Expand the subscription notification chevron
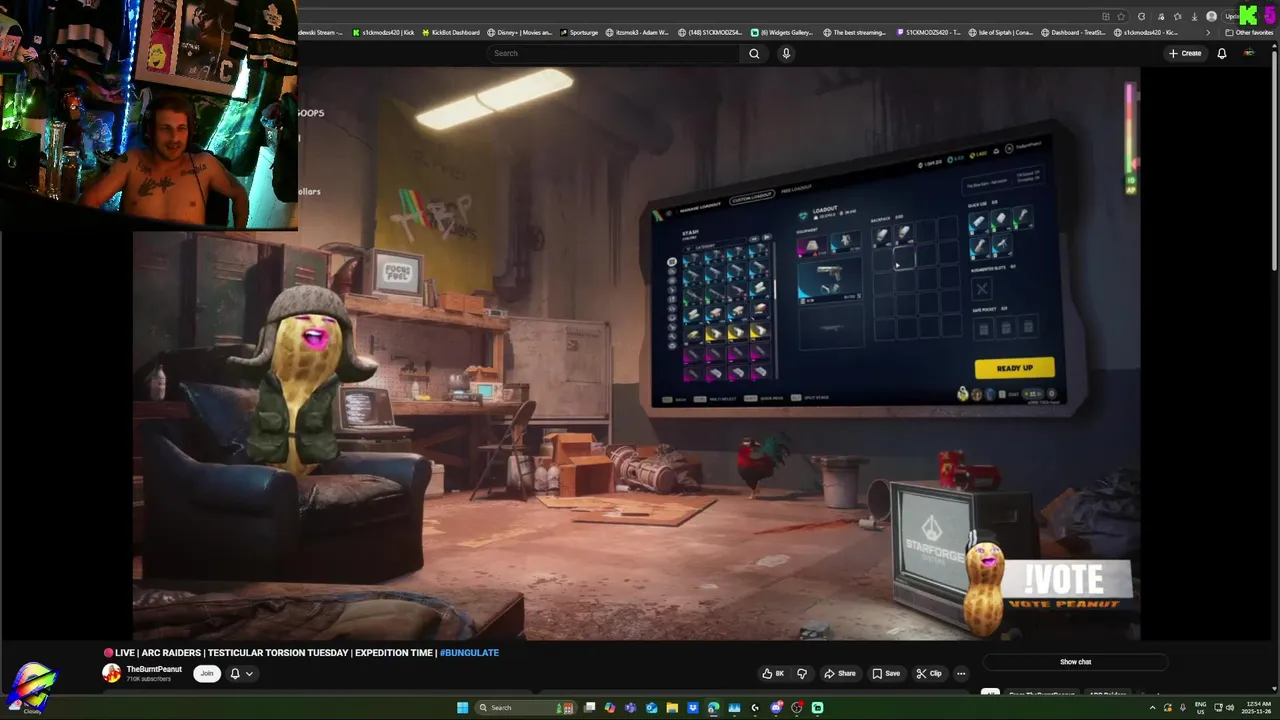The height and width of the screenshot is (720, 1280). [x=249, y=674]
